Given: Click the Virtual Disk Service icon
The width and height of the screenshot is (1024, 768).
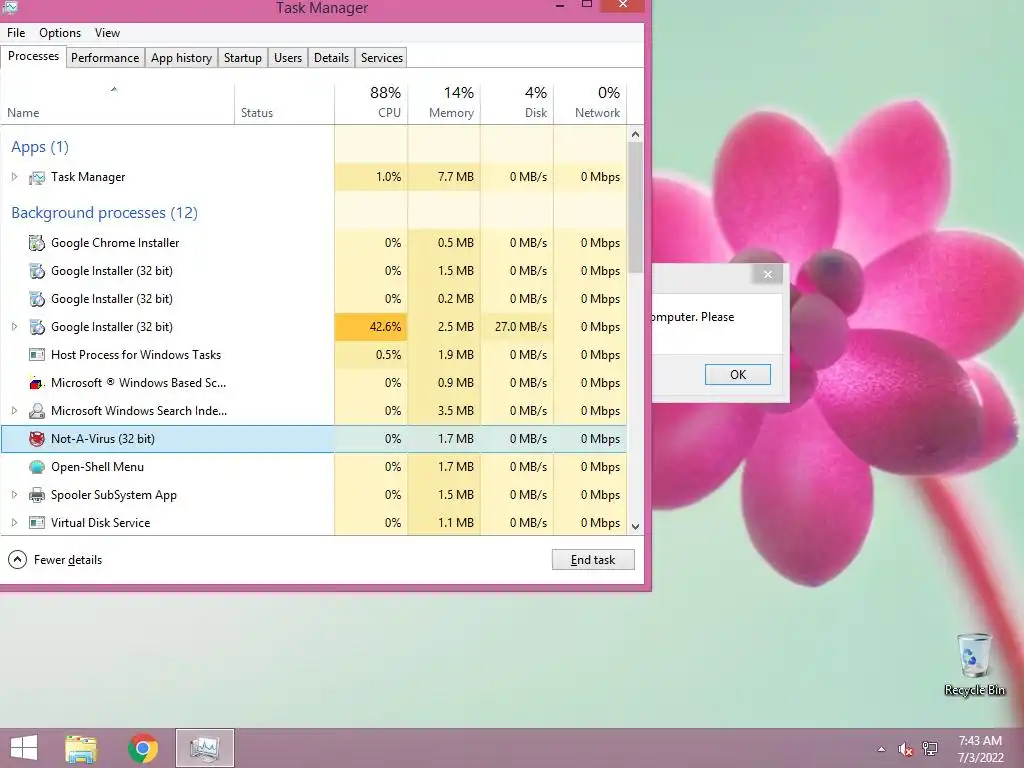Looking at the screenshot, I should pyautogui.click(x=37, y=523).
